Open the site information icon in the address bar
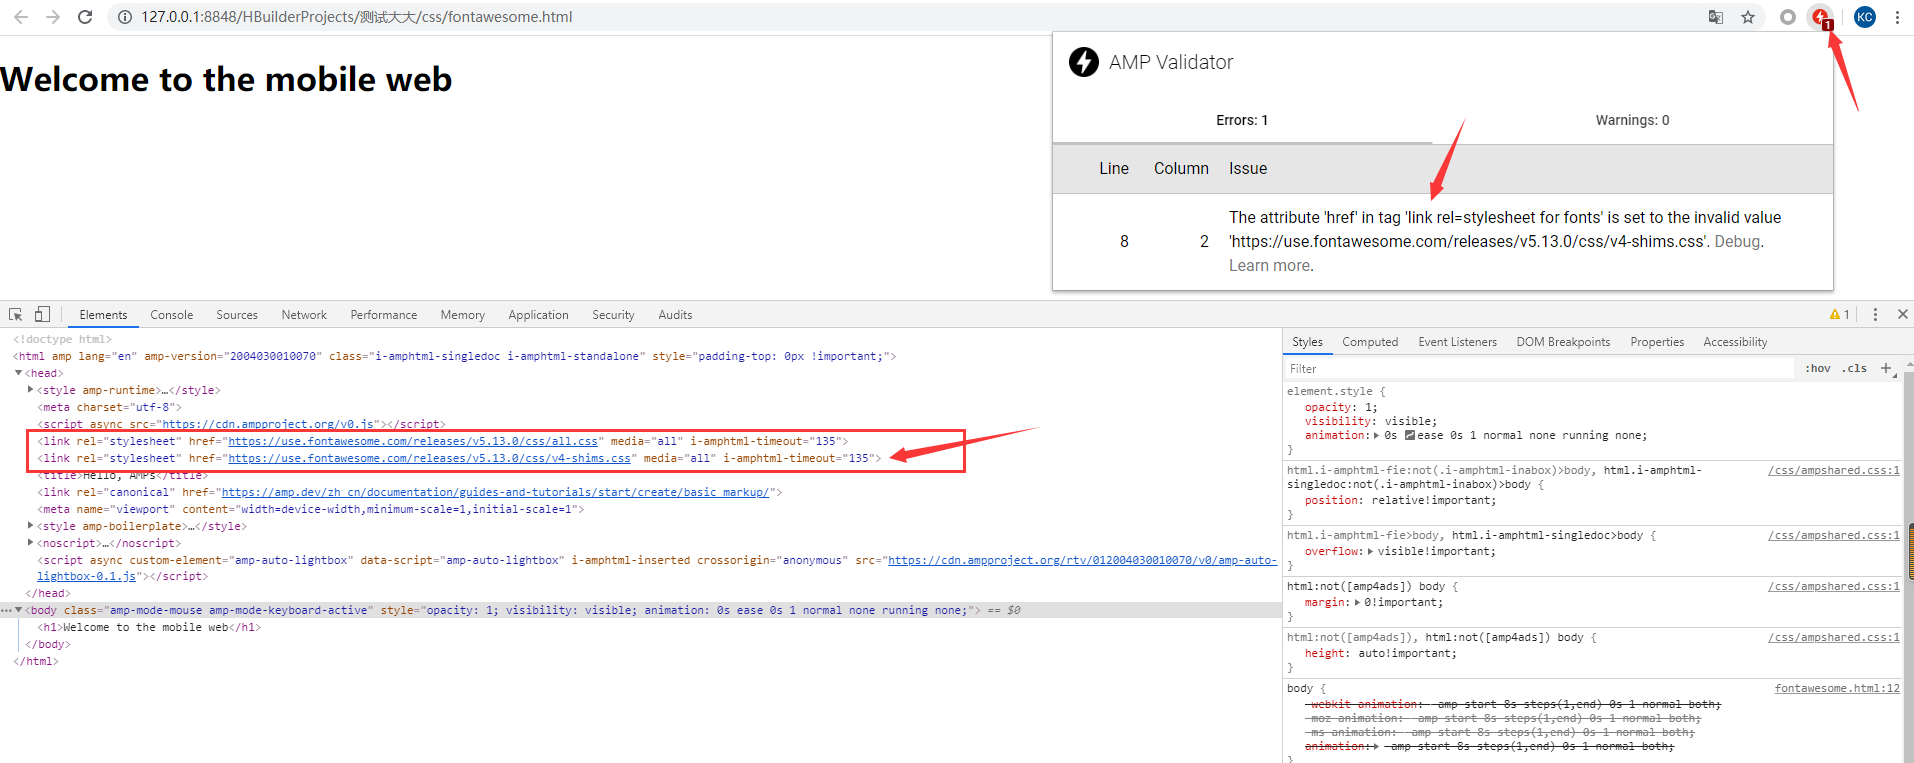Screen dimensions: 1914x763 pyautogui.click(x=125, y=17)
